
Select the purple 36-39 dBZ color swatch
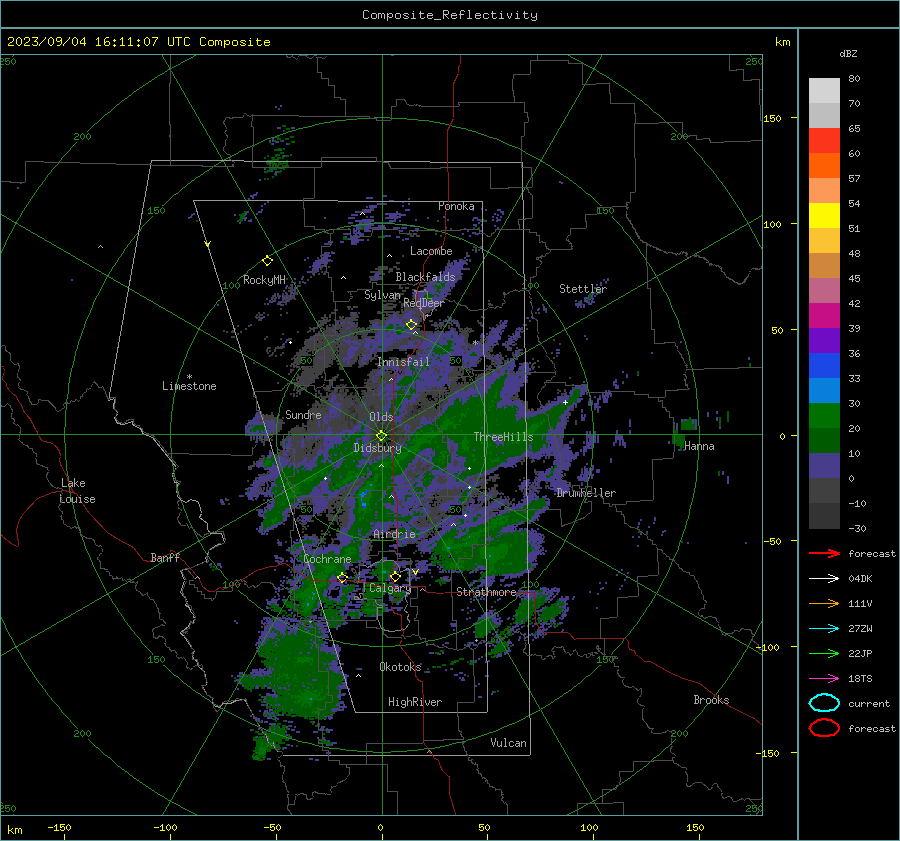pos(824,340)
